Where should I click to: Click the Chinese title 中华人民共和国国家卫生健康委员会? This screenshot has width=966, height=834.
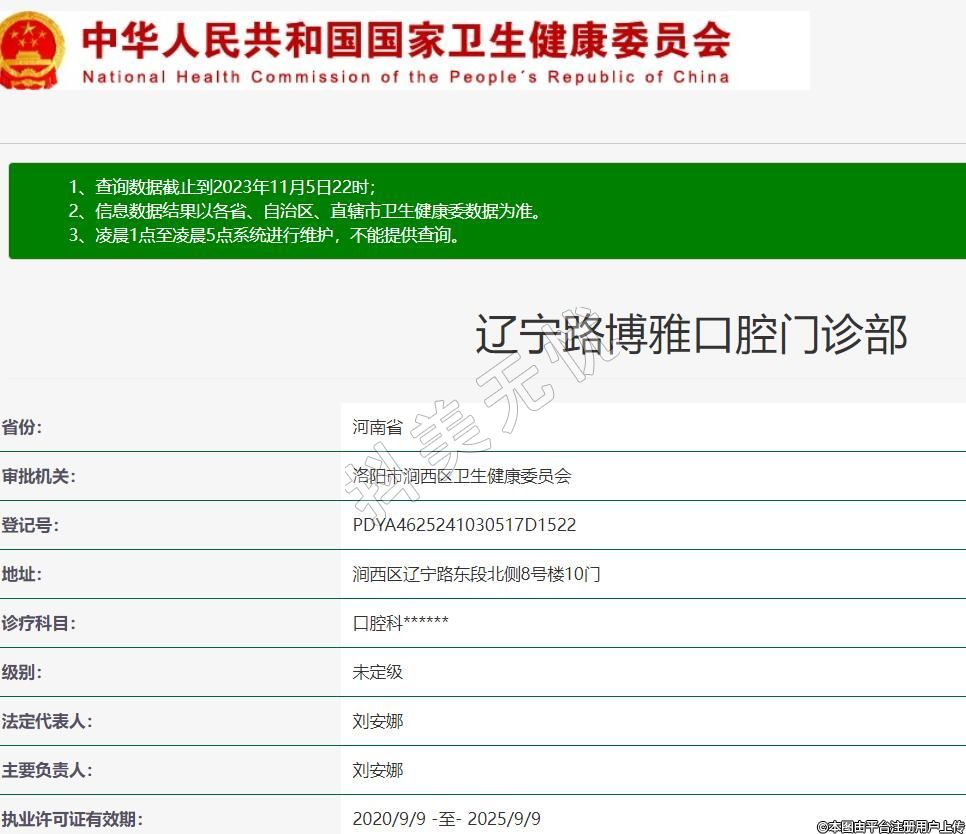coord(405,38)
